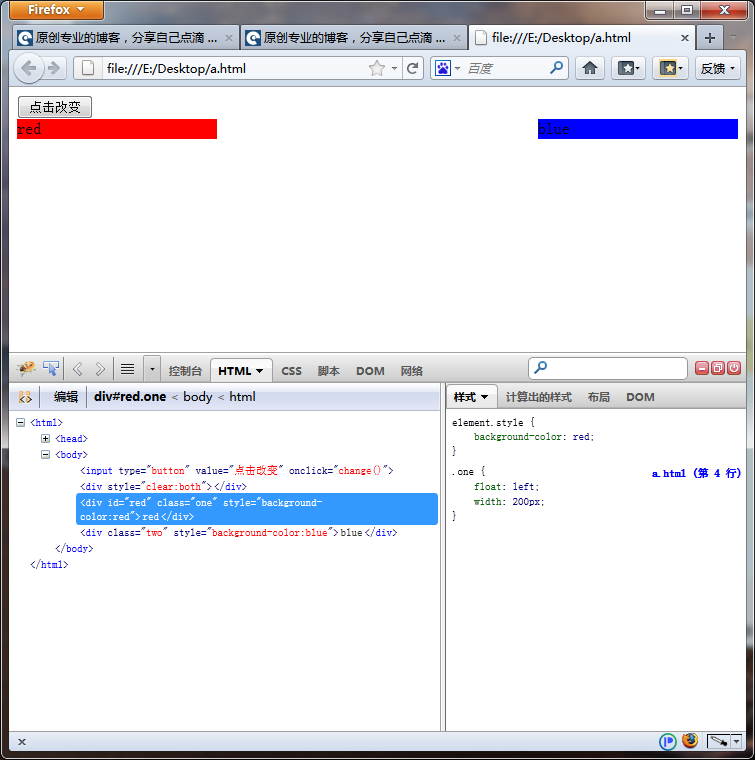Switch to 计算出的样式 computed side panel
The height and width of the screenshot is (760, 755).
pyautogui.click(x=538, y=397)
